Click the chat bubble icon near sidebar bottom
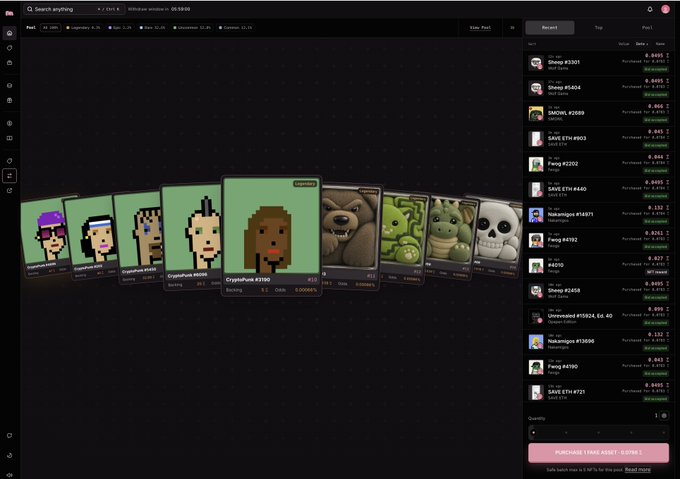 coord(10,436)
